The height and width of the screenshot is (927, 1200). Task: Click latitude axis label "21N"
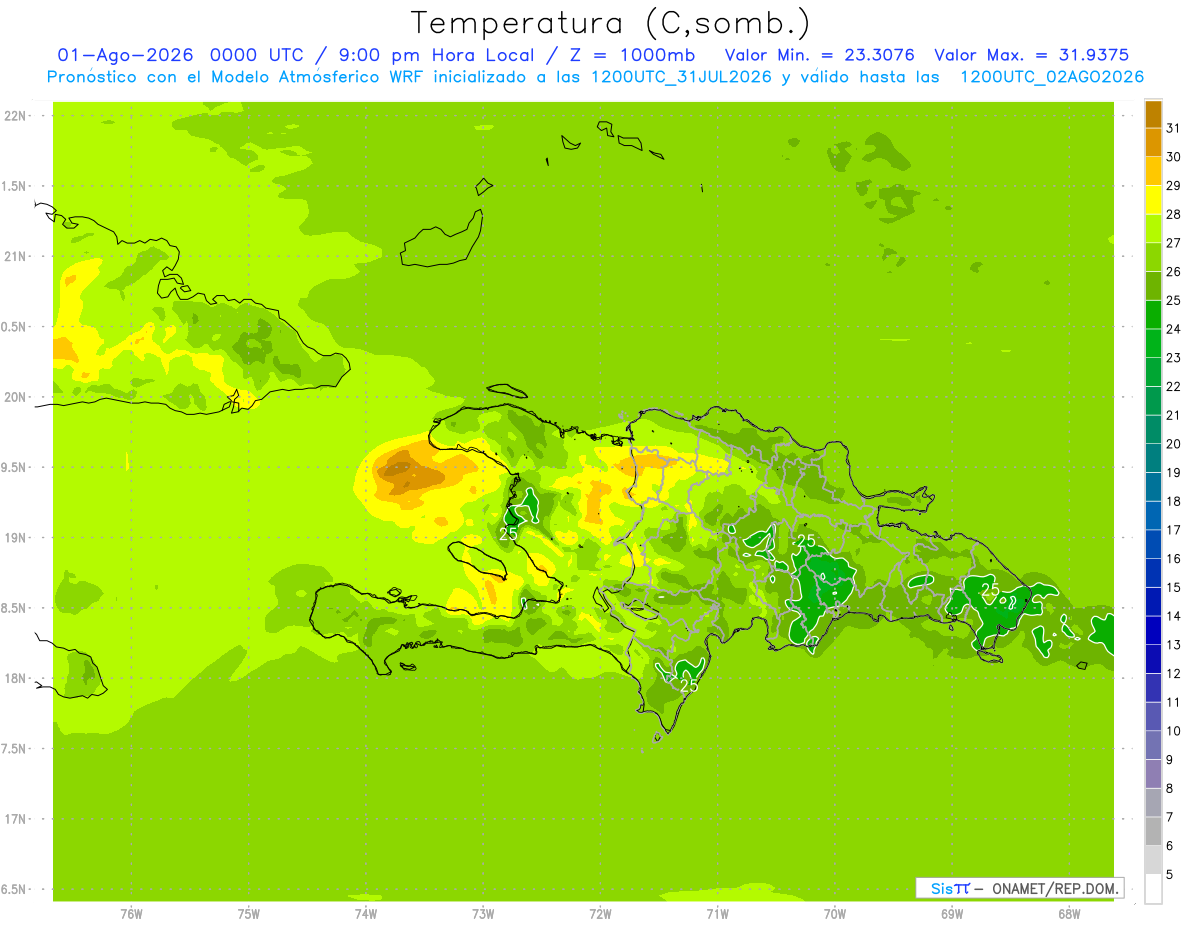[15, 257]
